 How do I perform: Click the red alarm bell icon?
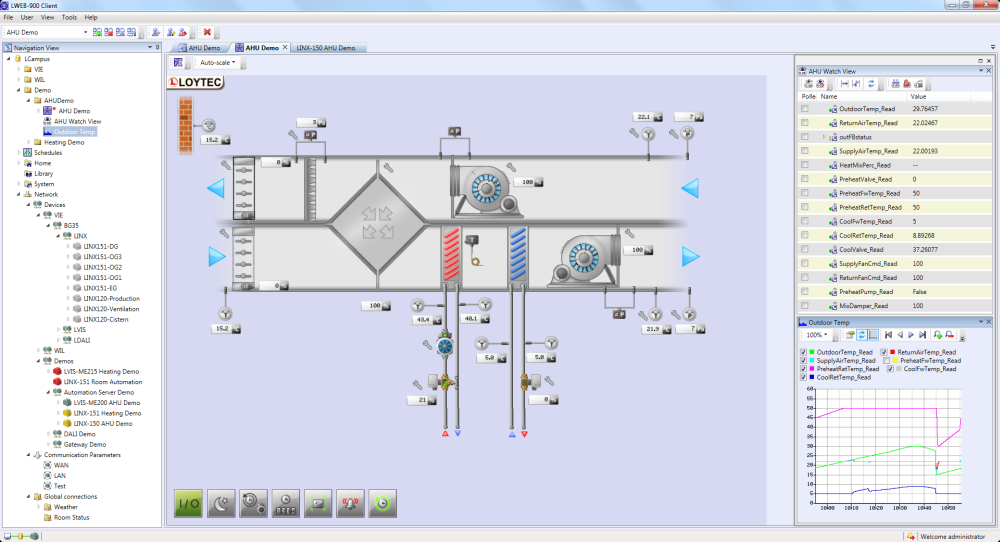click(x=349, y=504)
